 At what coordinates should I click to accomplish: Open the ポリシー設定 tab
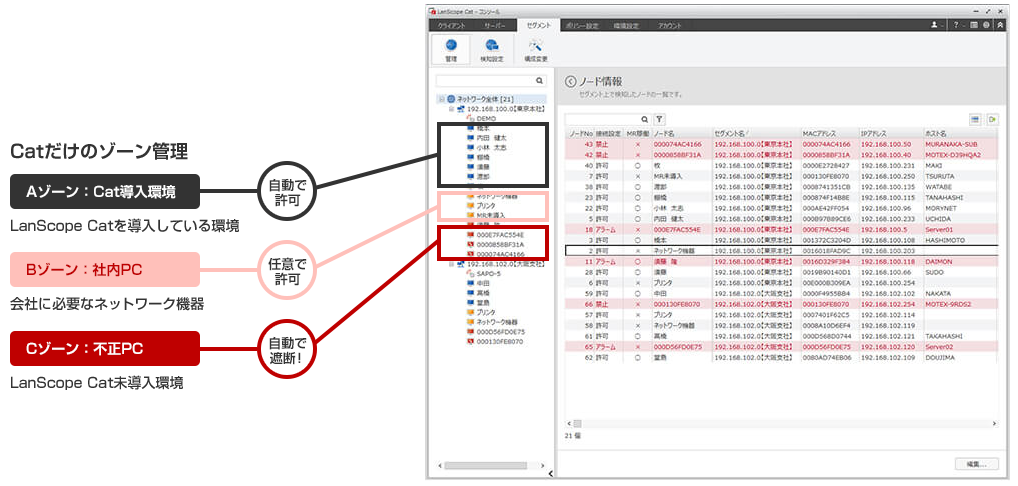(x=582, y=25)
